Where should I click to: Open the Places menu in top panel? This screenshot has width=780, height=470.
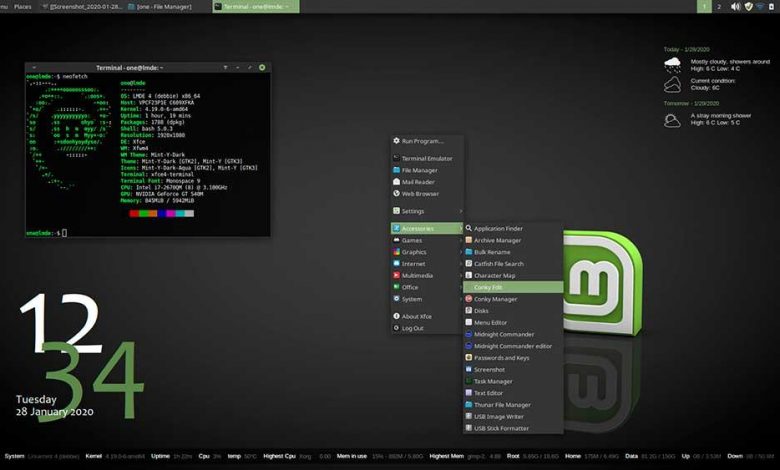22,6
